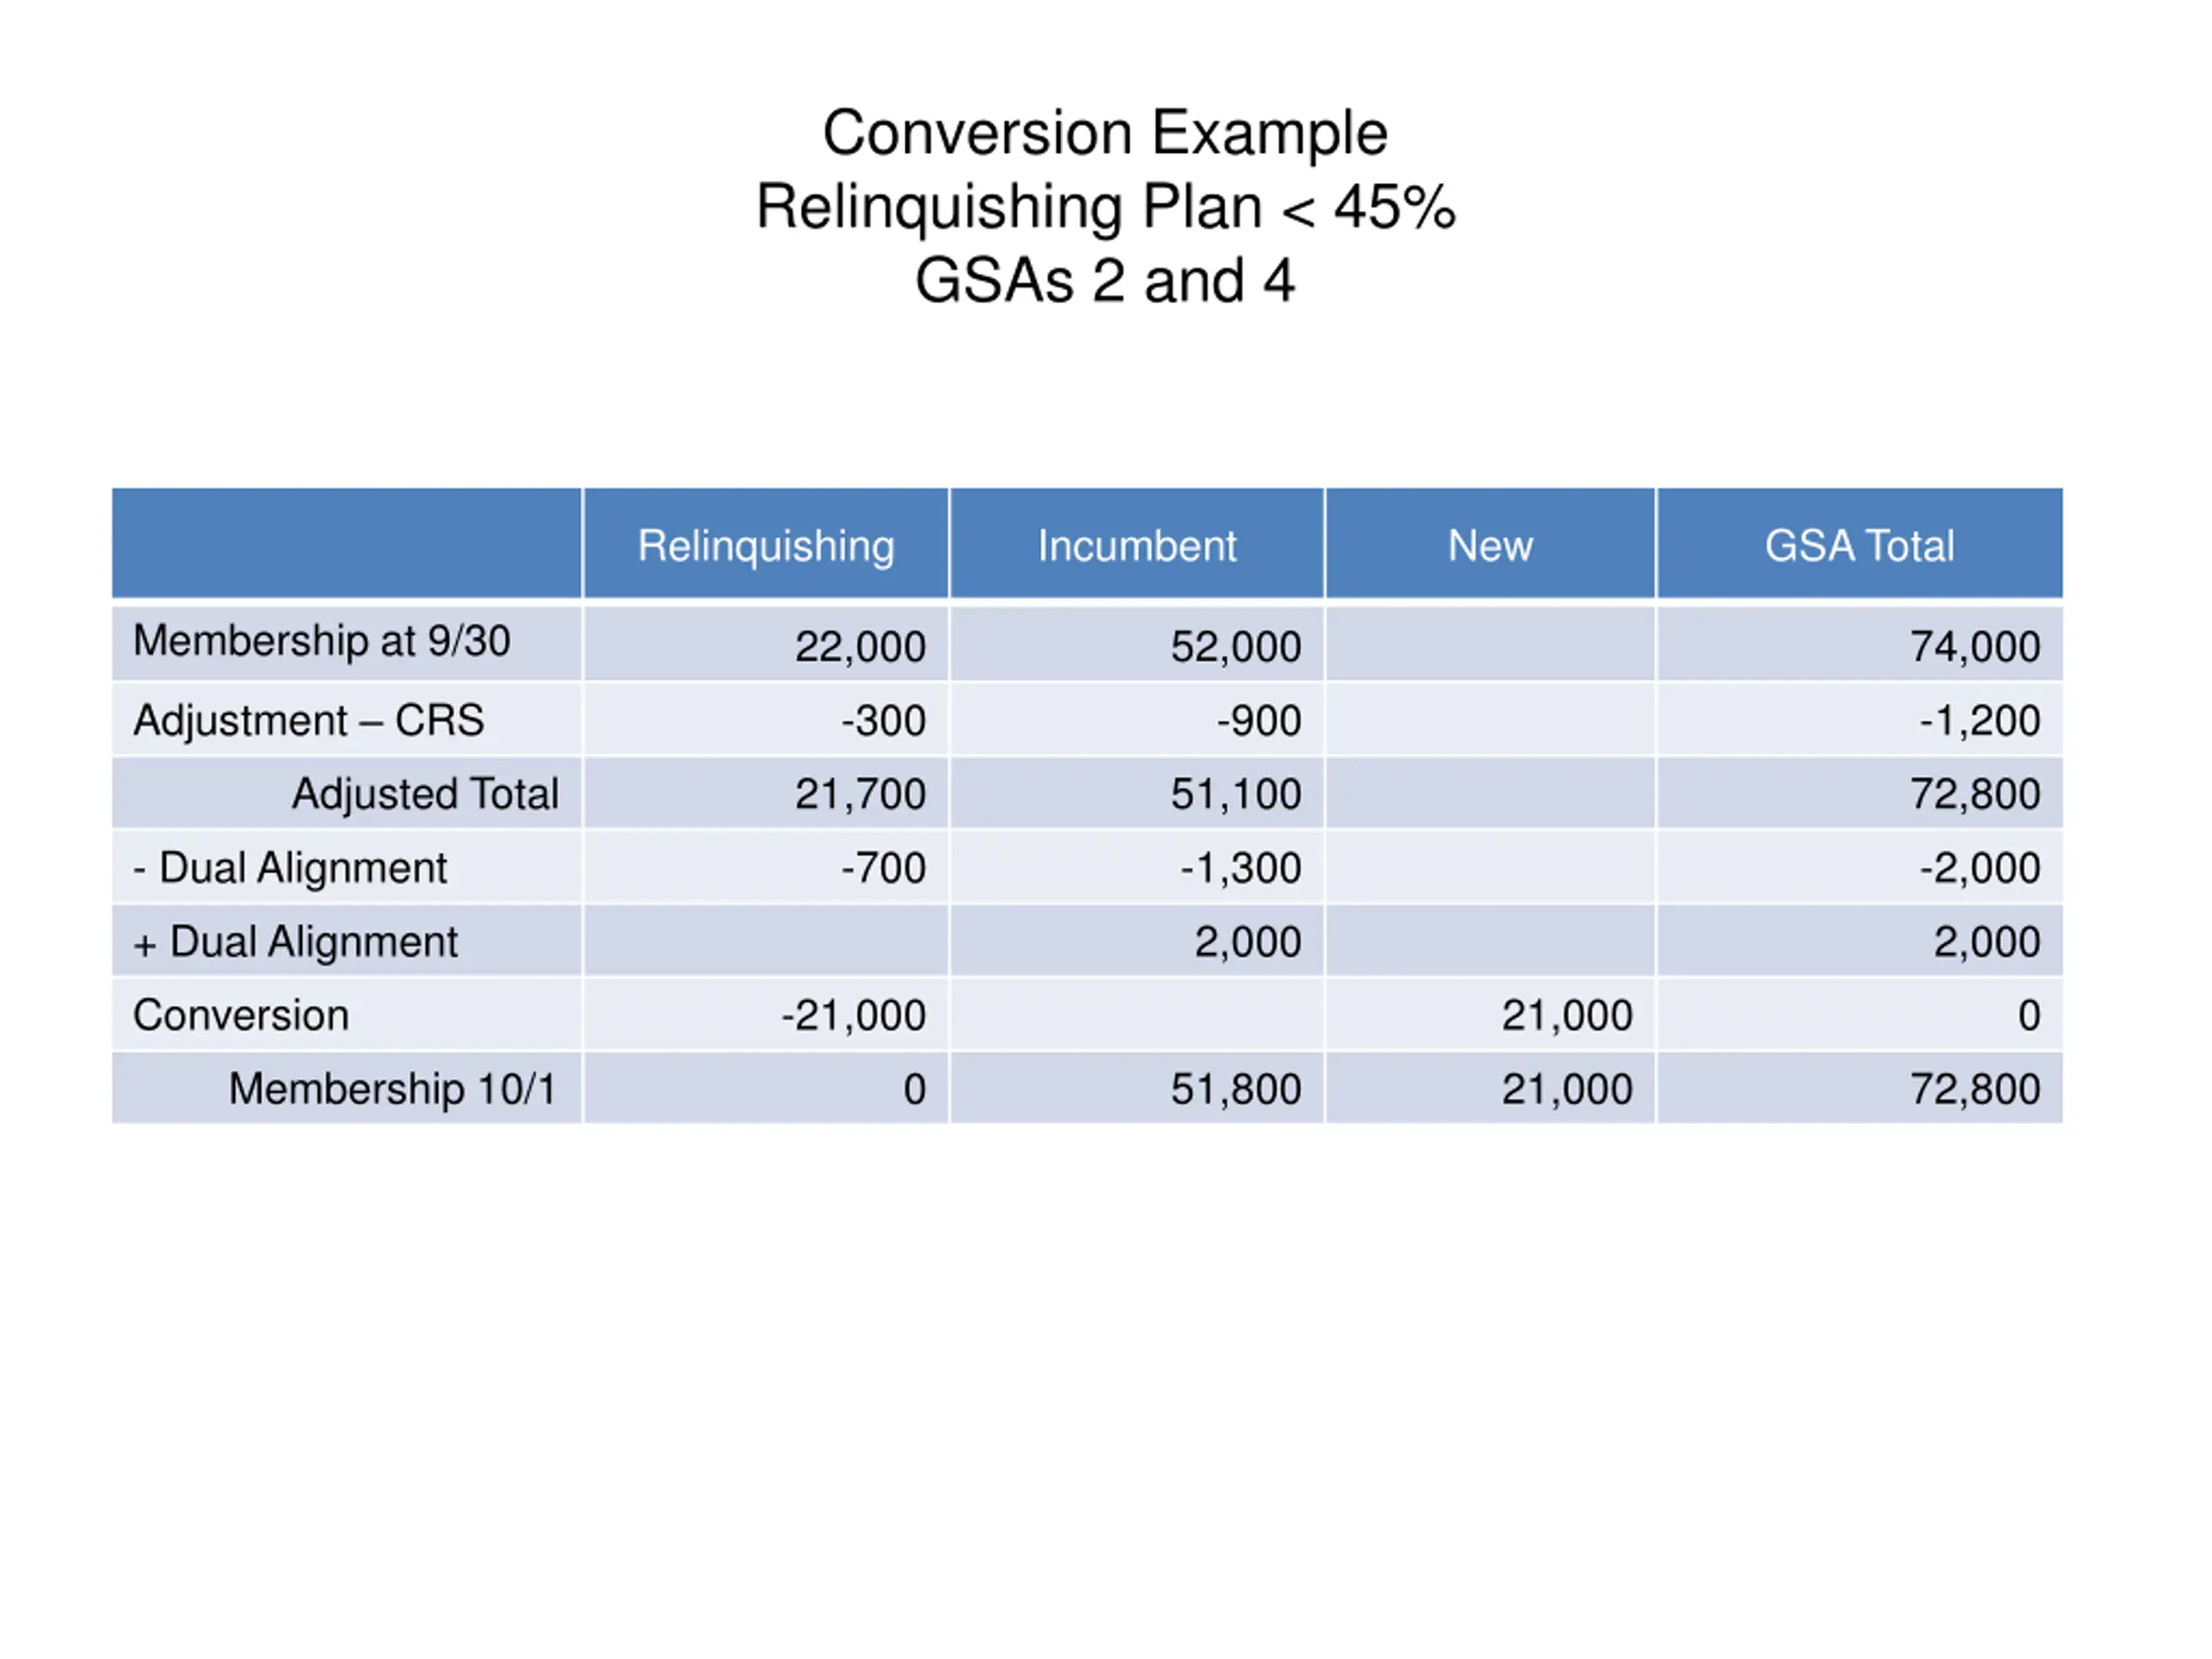Viewport: 2212px width, 1659px height.
Task: Select the -900 Incumbent adjustment cell
Action: pos(1259,721)
